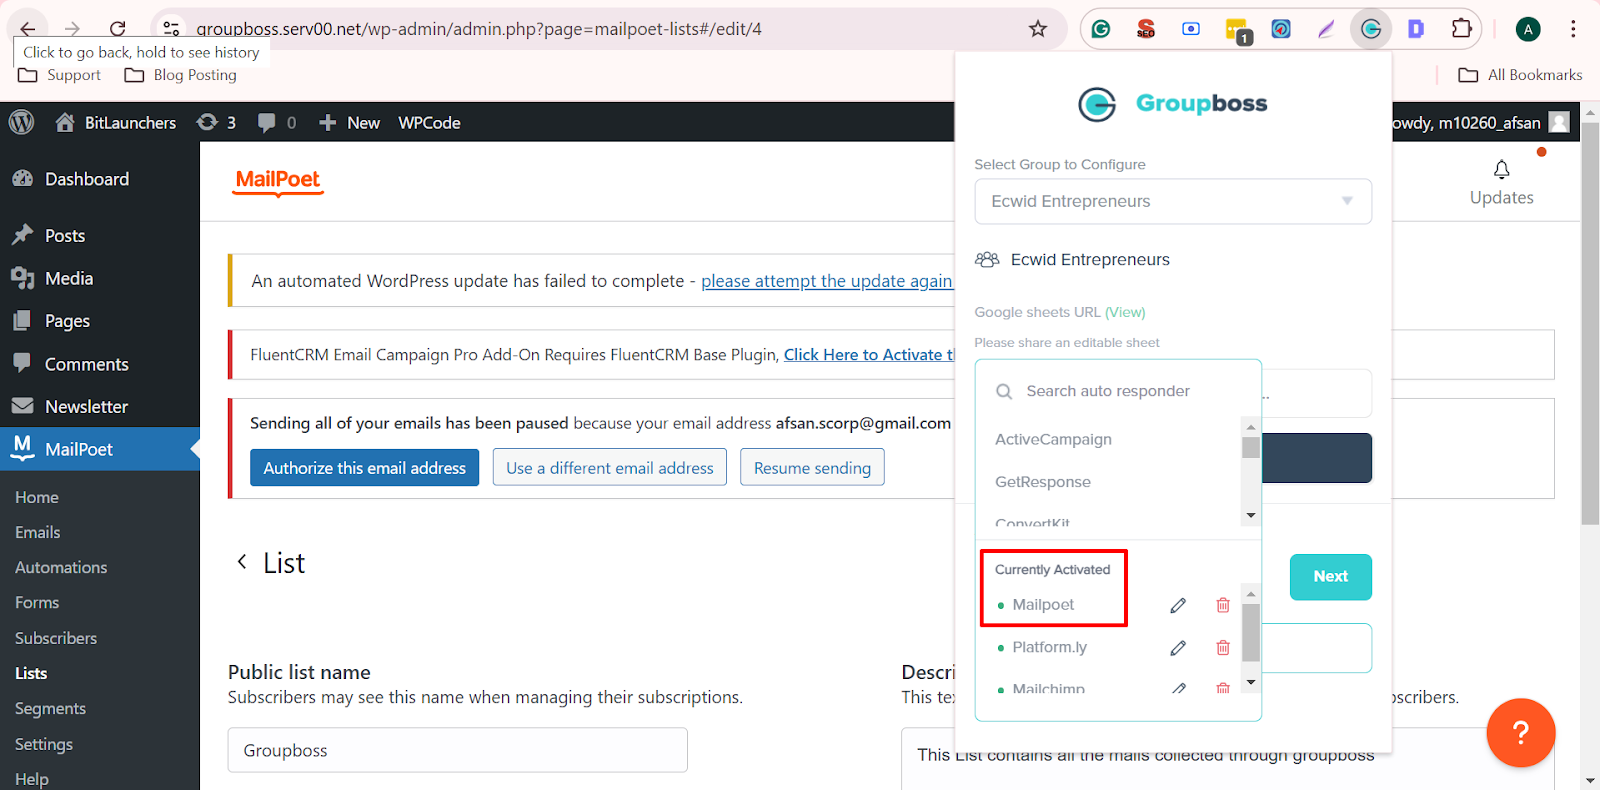
Task: Go back using List back chevron
Action: [241, 562]
